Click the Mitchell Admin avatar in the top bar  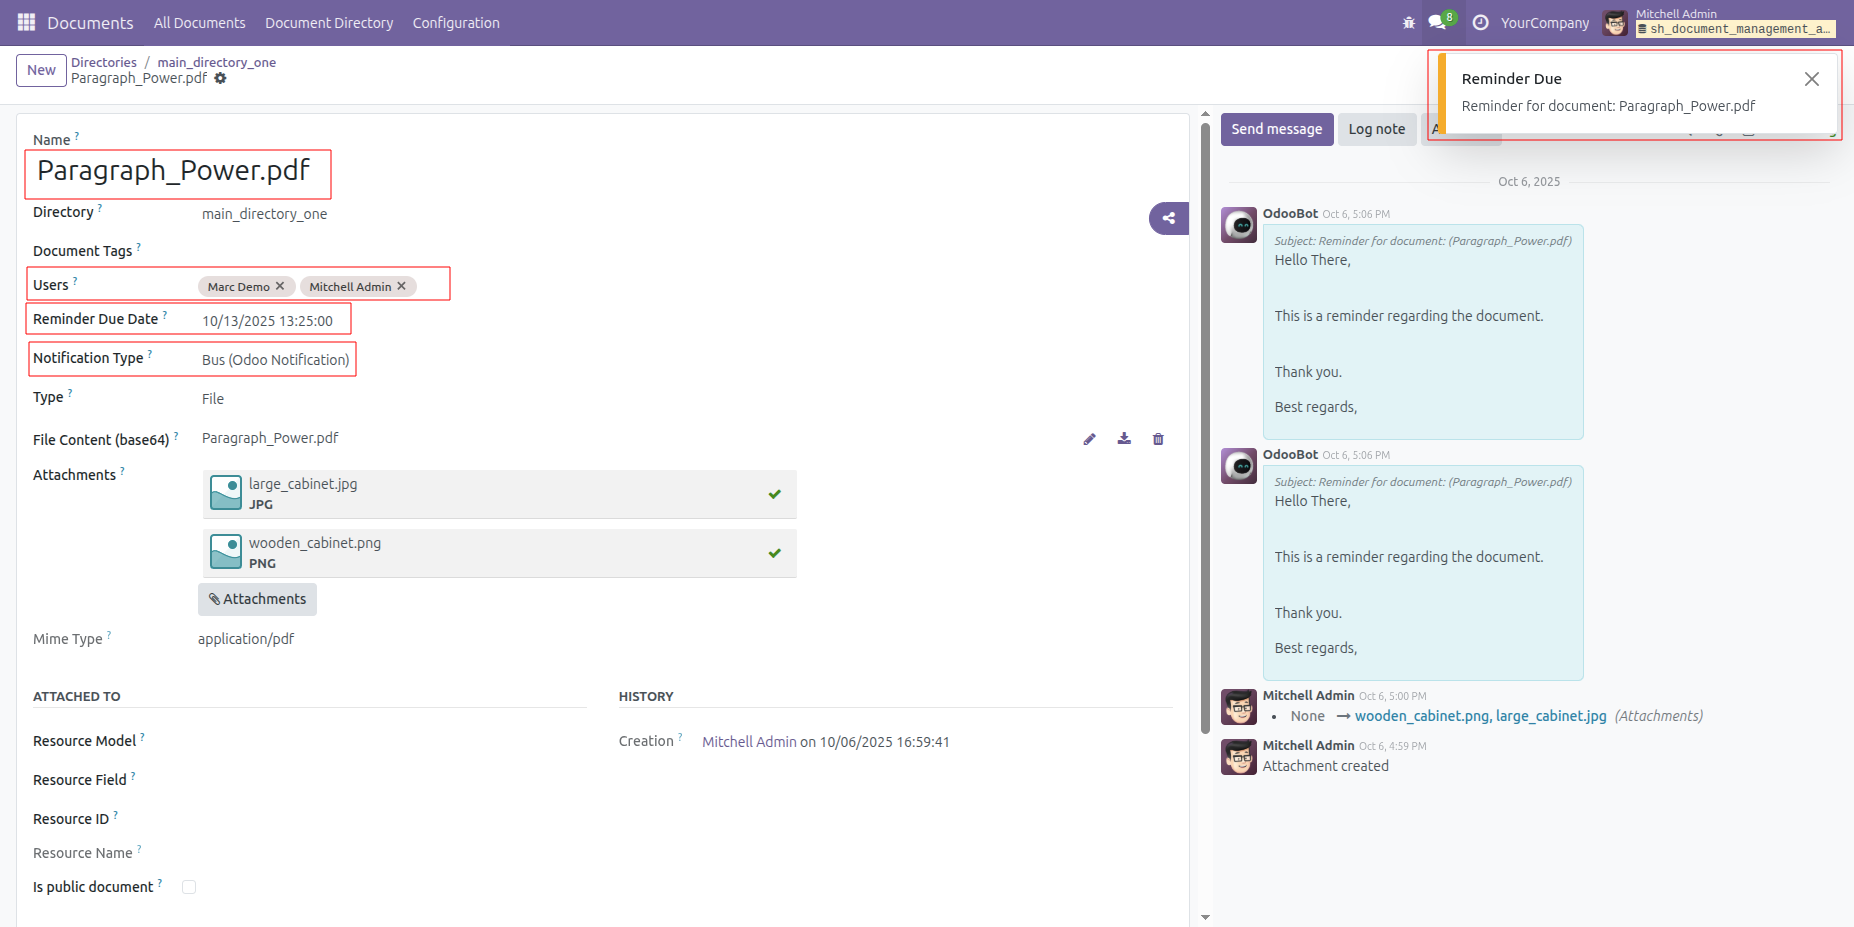[x=1615, y=22]
